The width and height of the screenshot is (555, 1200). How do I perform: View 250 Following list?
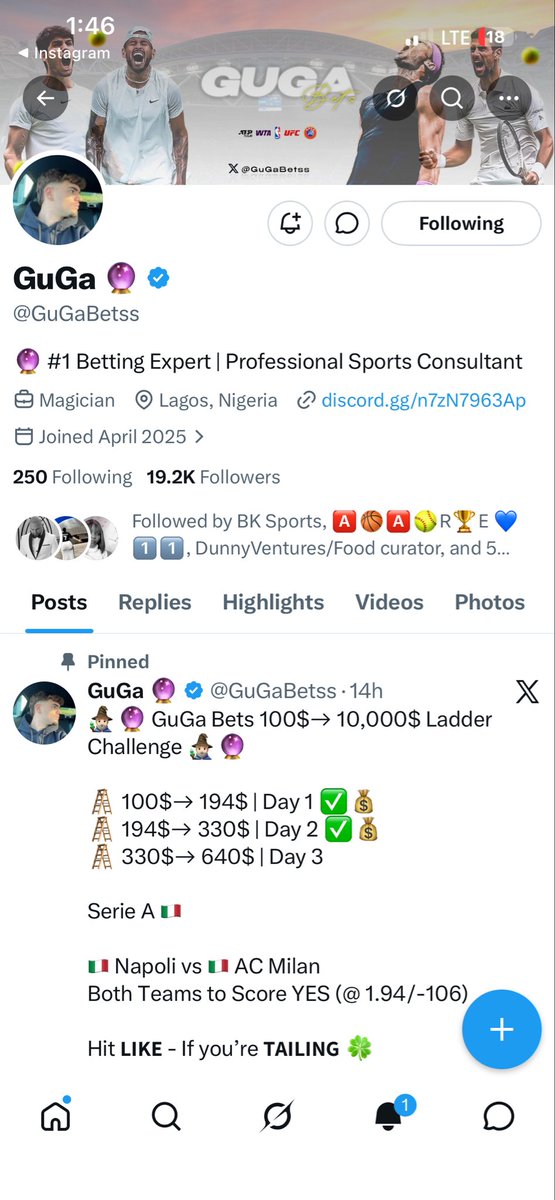[x=72, y=477]
